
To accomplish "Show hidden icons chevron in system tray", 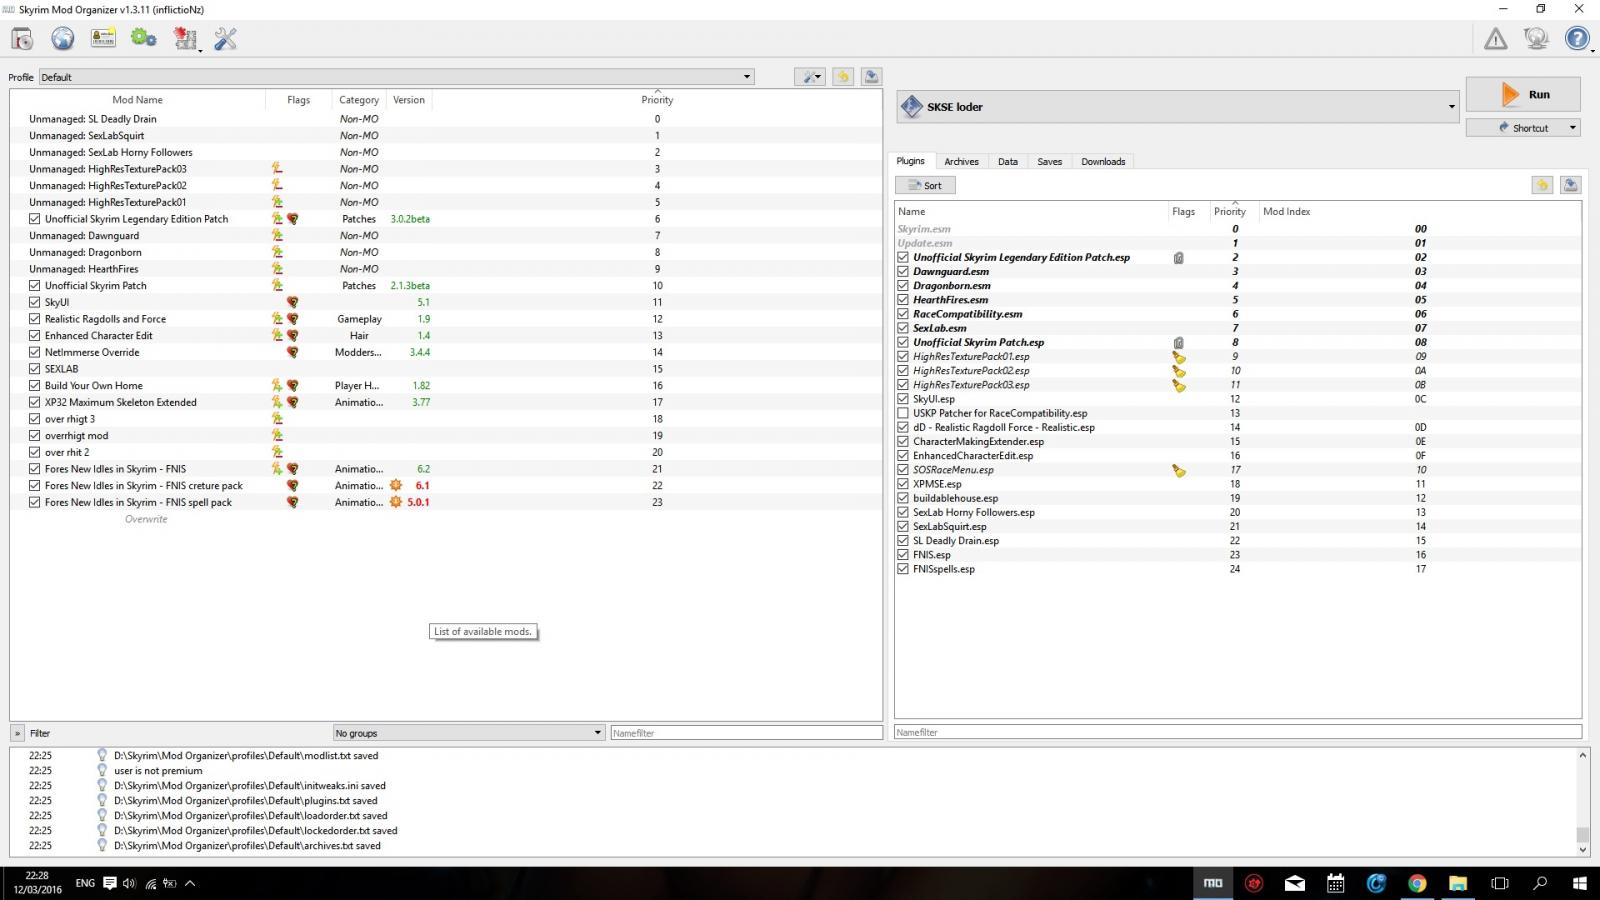I will [x=190, y=883].
